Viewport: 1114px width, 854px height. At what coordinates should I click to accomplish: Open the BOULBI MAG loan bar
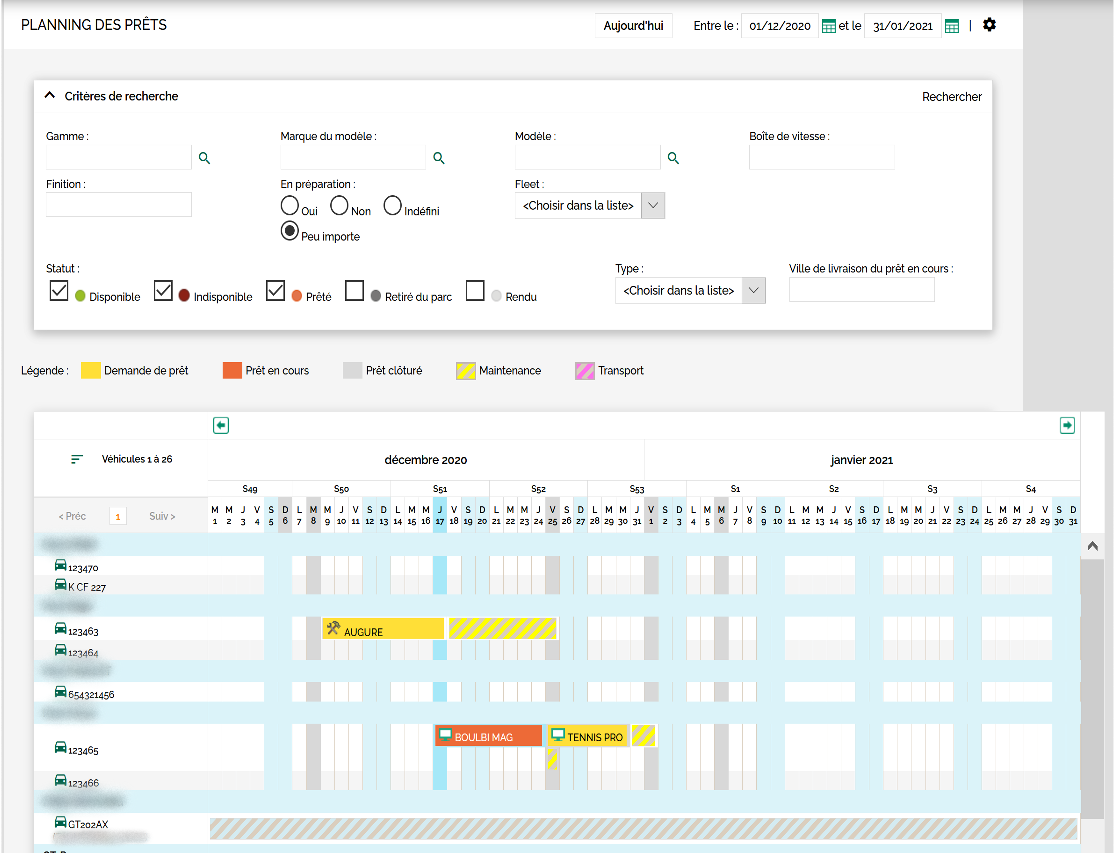(x=489, y=736)
